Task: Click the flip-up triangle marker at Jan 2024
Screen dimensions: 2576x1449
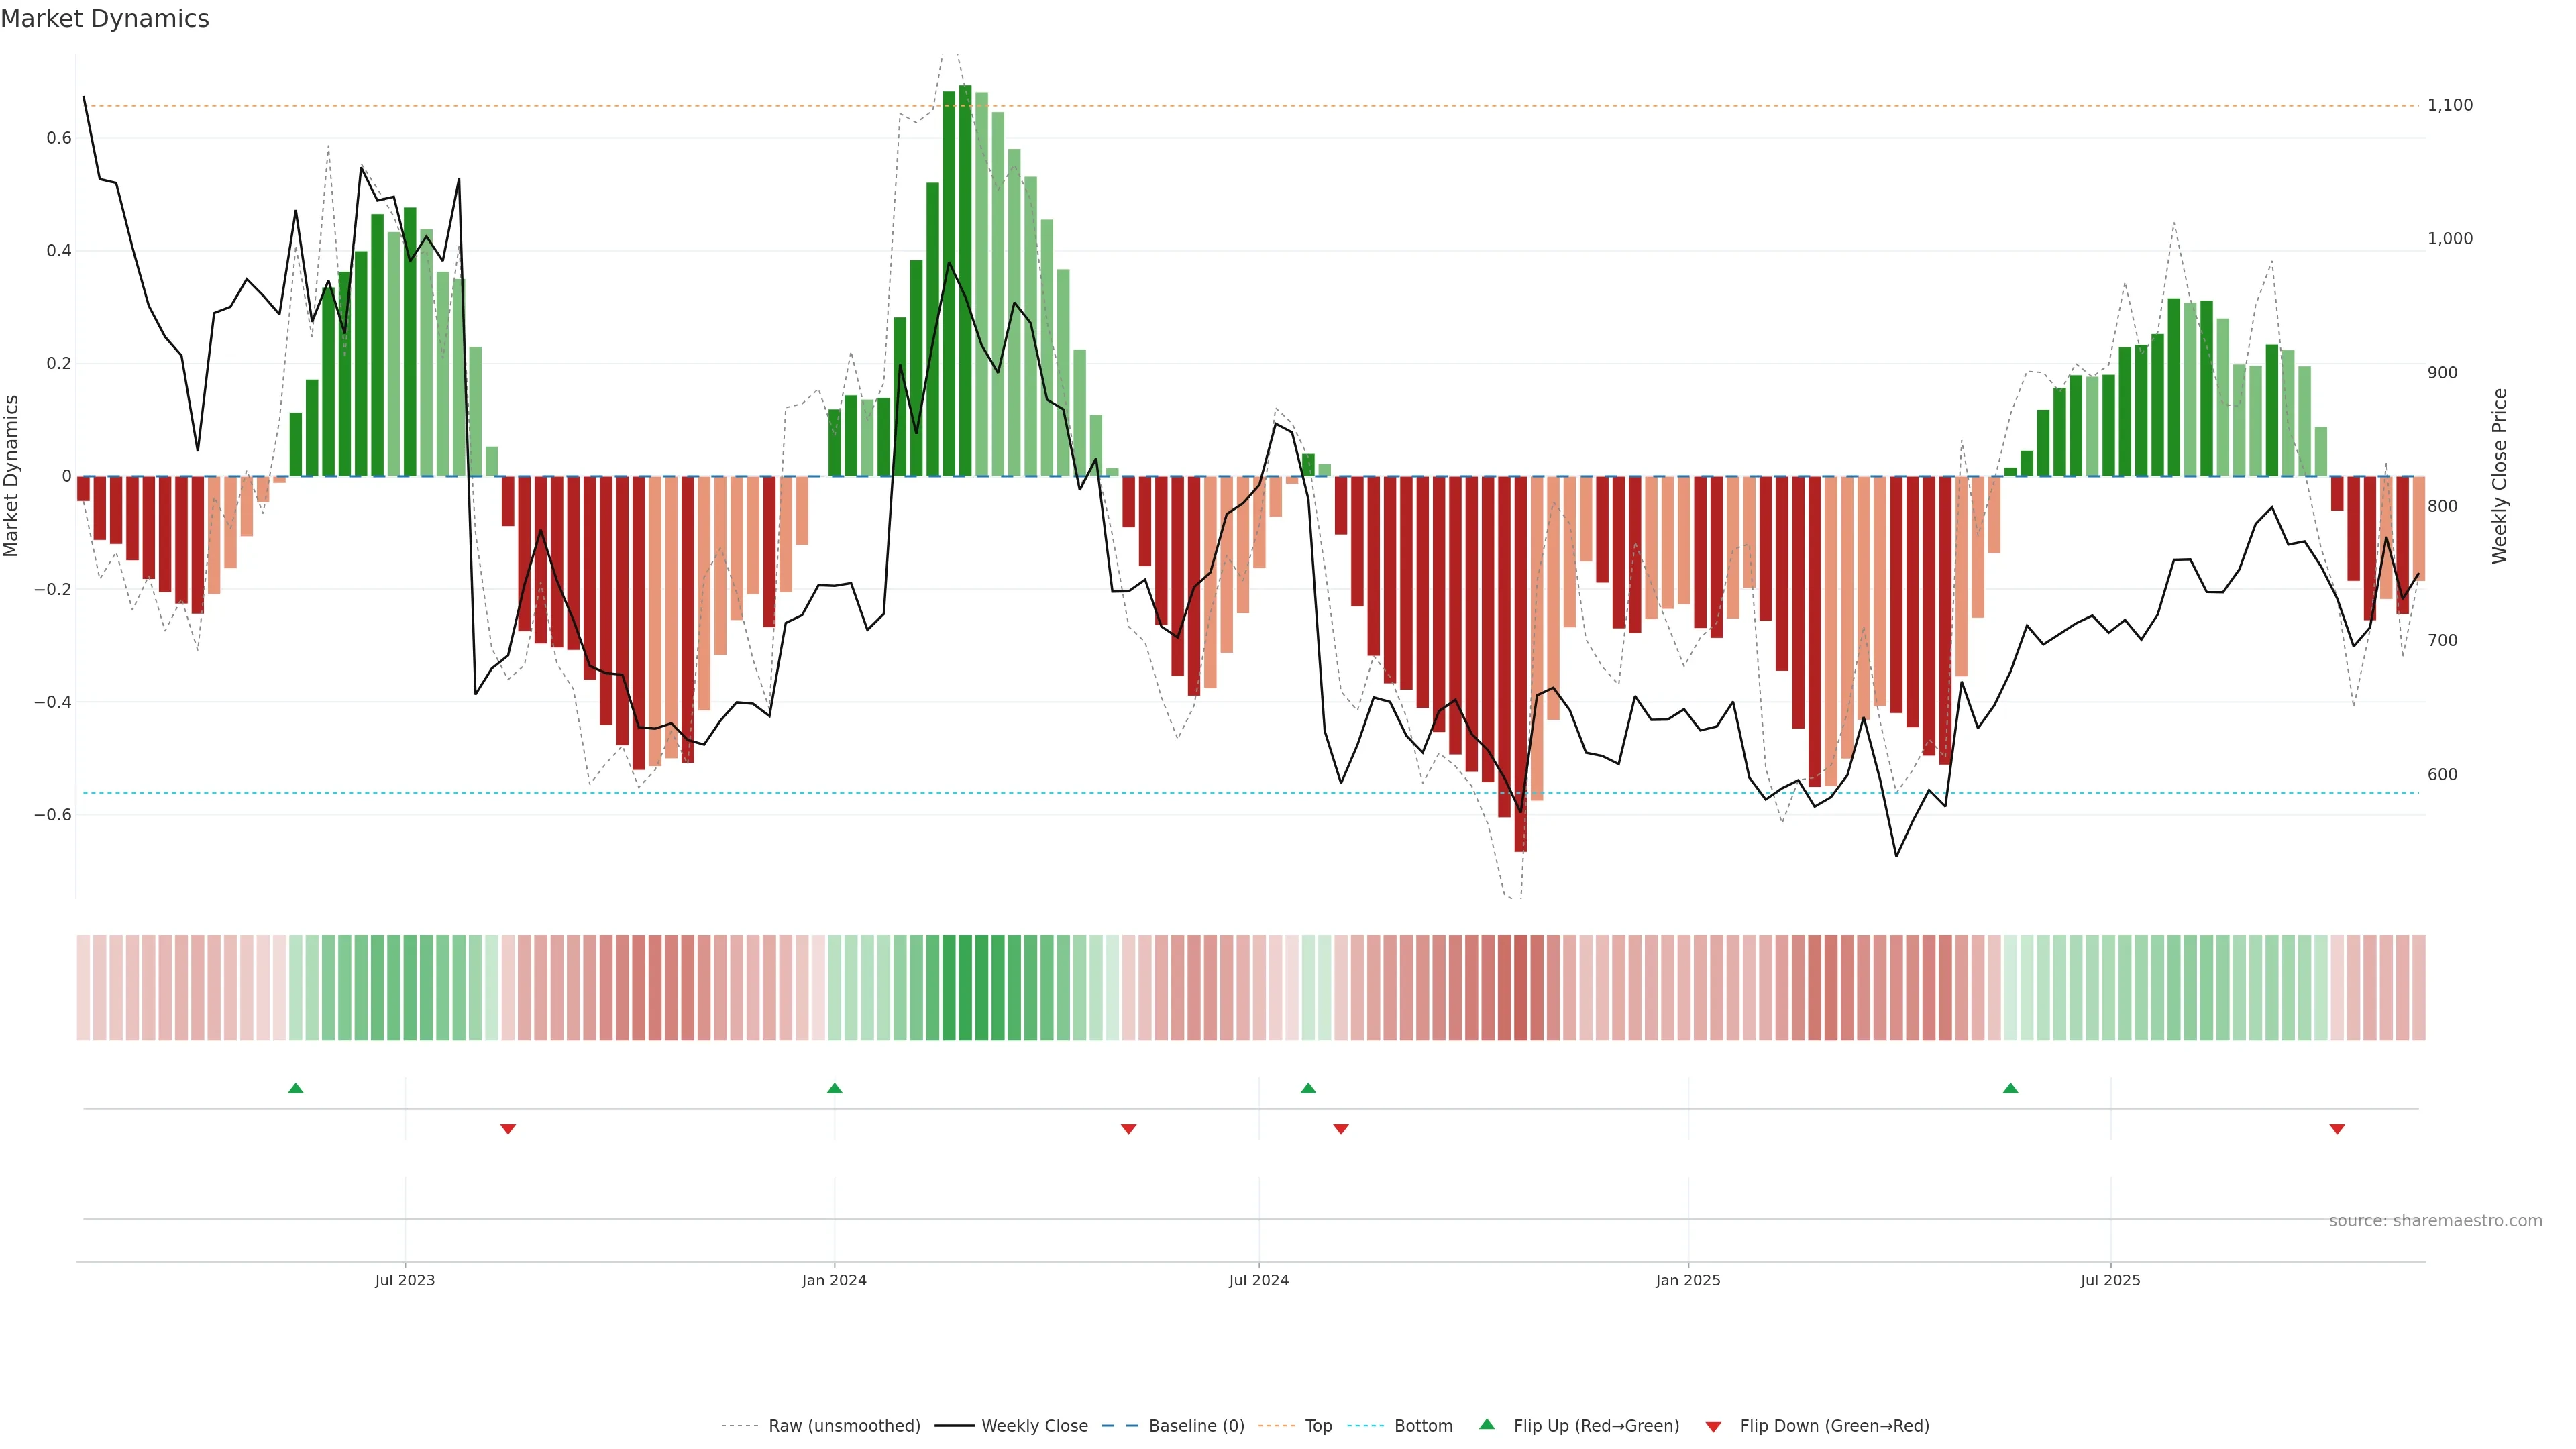Action: tap(834, 1088)
